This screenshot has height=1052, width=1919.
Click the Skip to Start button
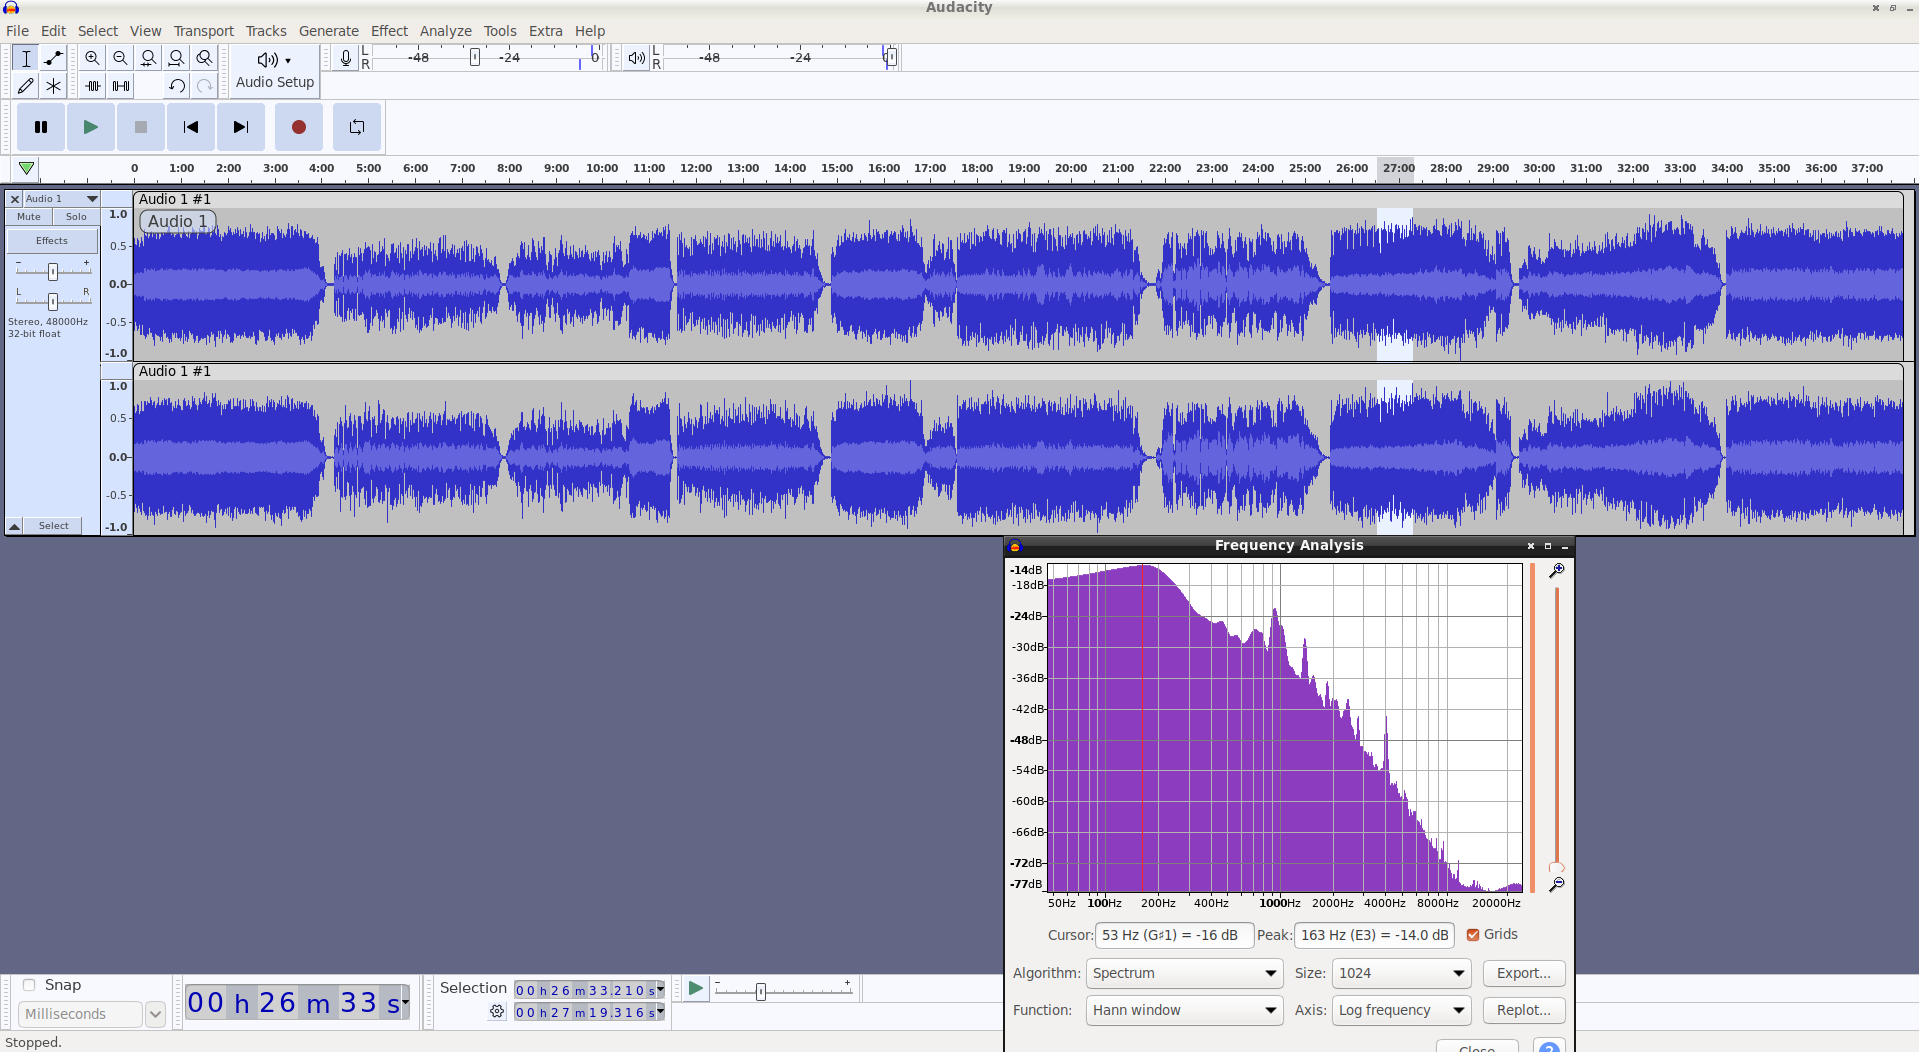pyautogui.click(x=190, y=127)
